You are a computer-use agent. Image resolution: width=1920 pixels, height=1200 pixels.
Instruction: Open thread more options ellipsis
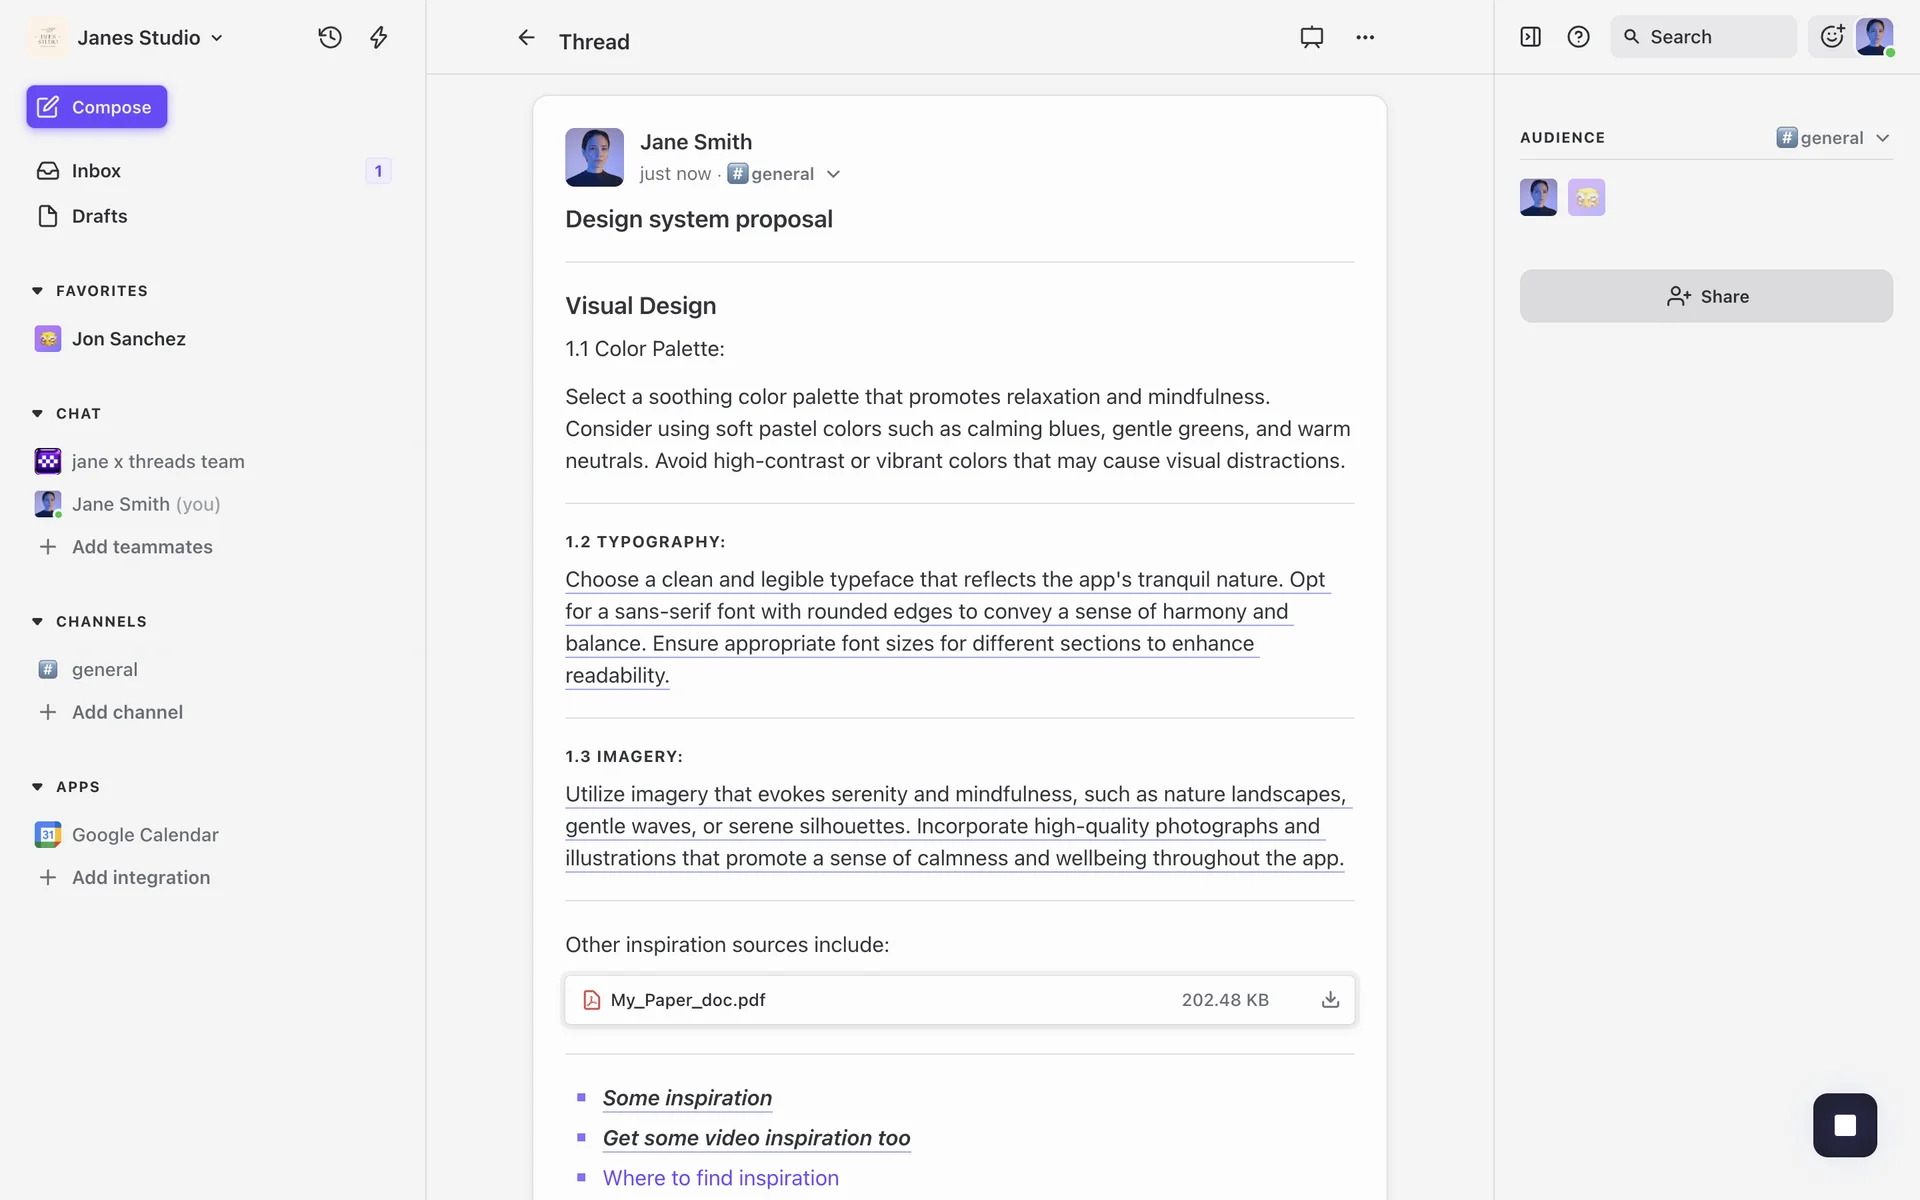pos(1365,37)
